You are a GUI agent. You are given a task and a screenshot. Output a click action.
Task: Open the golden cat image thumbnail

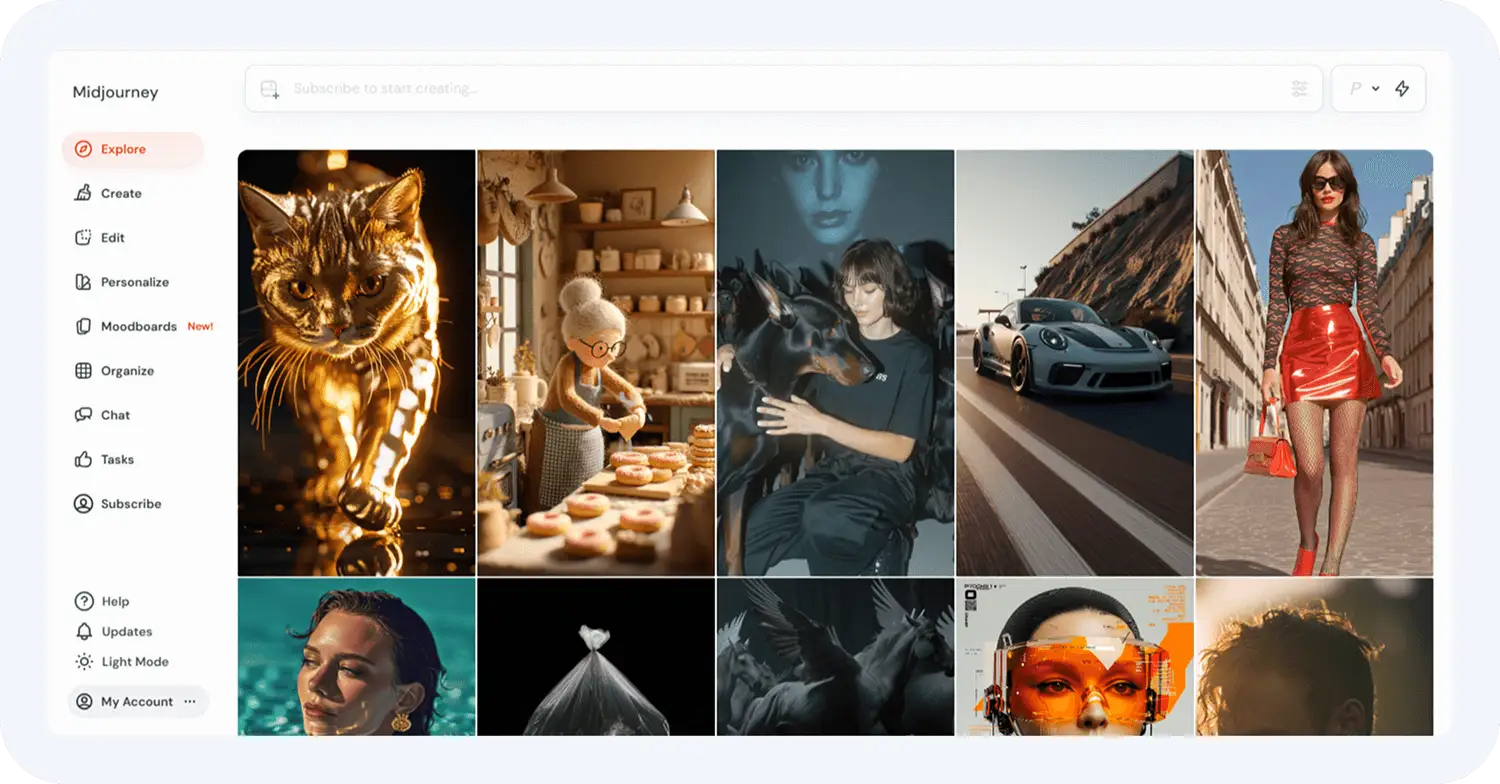click(x=357, y=363)
